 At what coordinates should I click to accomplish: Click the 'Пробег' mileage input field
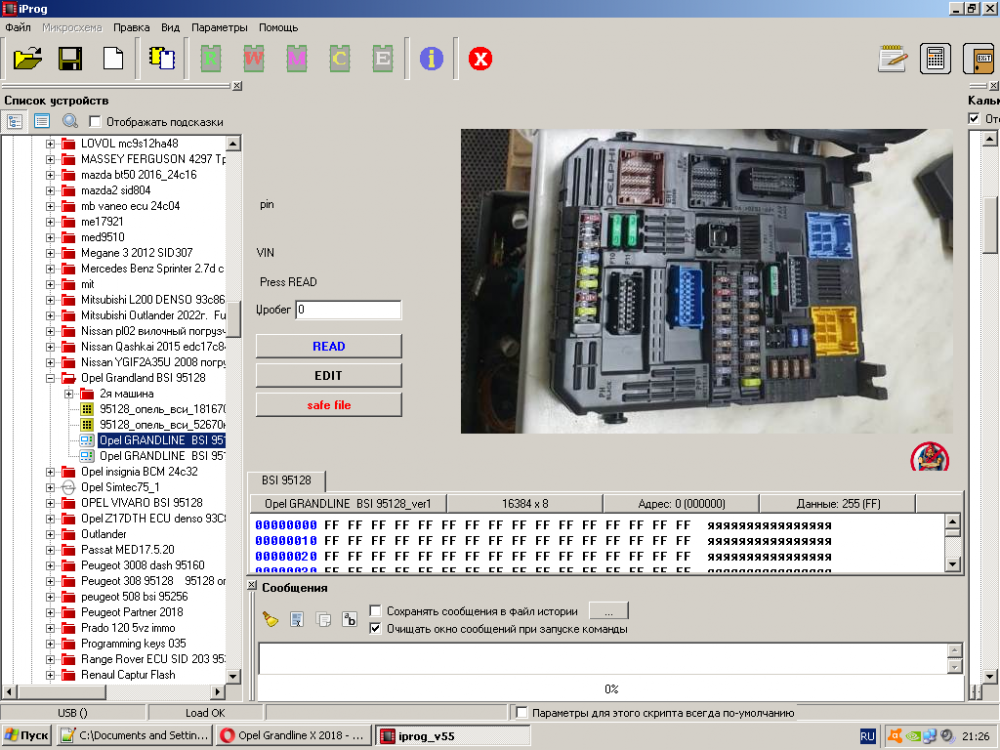point(348,310)
